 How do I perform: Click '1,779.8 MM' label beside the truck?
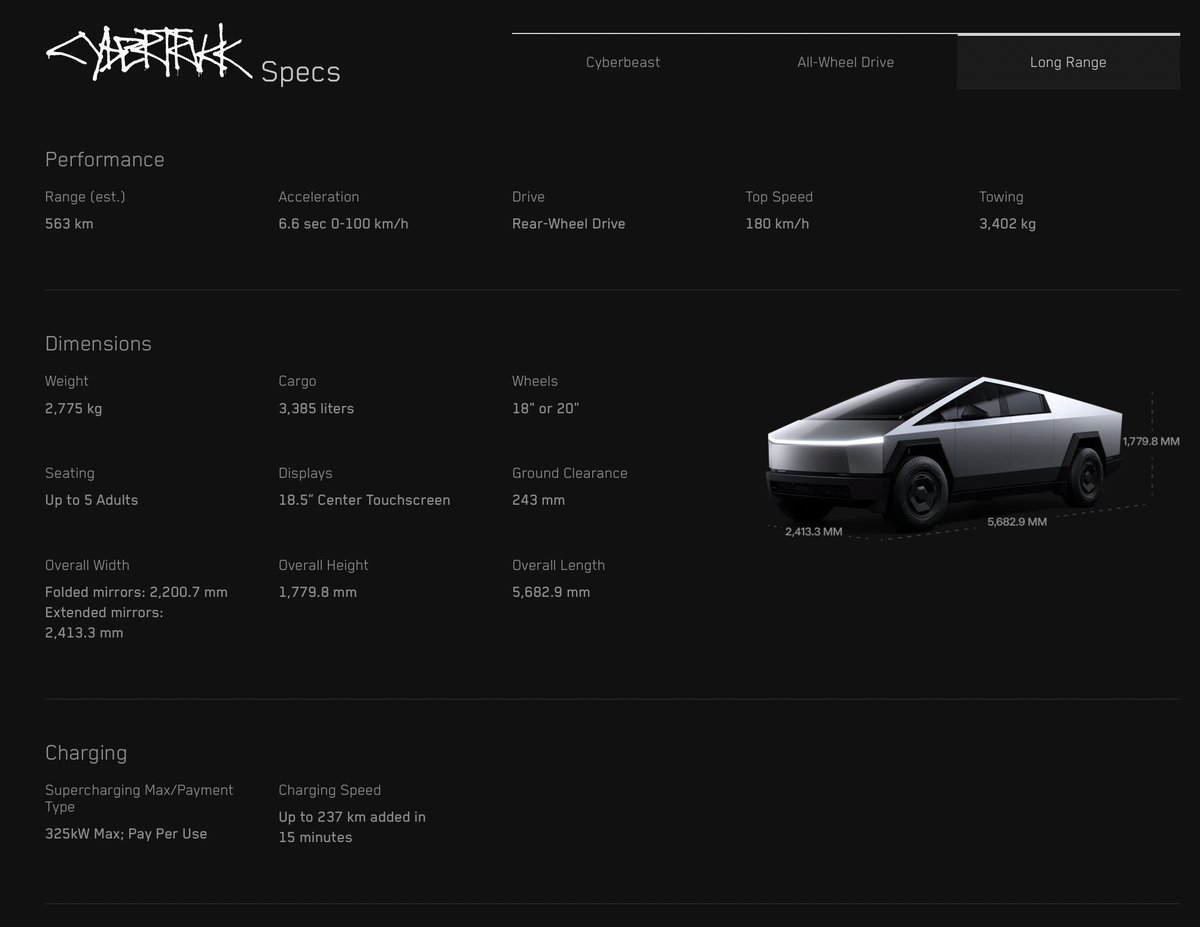(x=1151, y=441)
